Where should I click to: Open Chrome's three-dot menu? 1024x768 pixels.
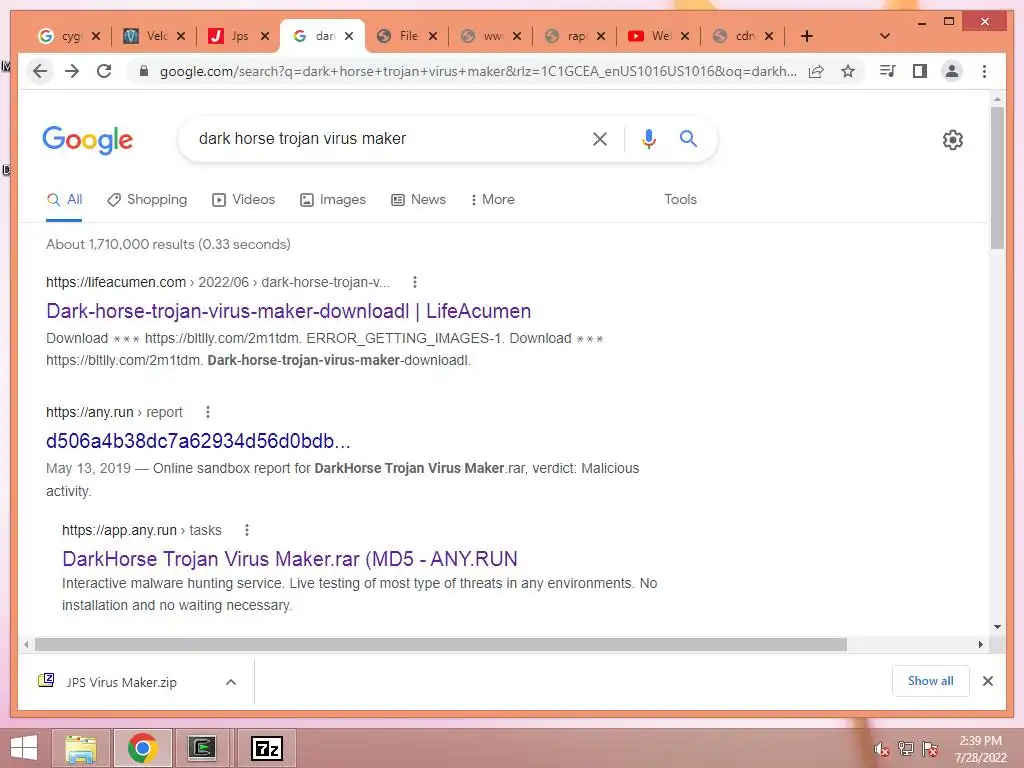click(984, 71)
